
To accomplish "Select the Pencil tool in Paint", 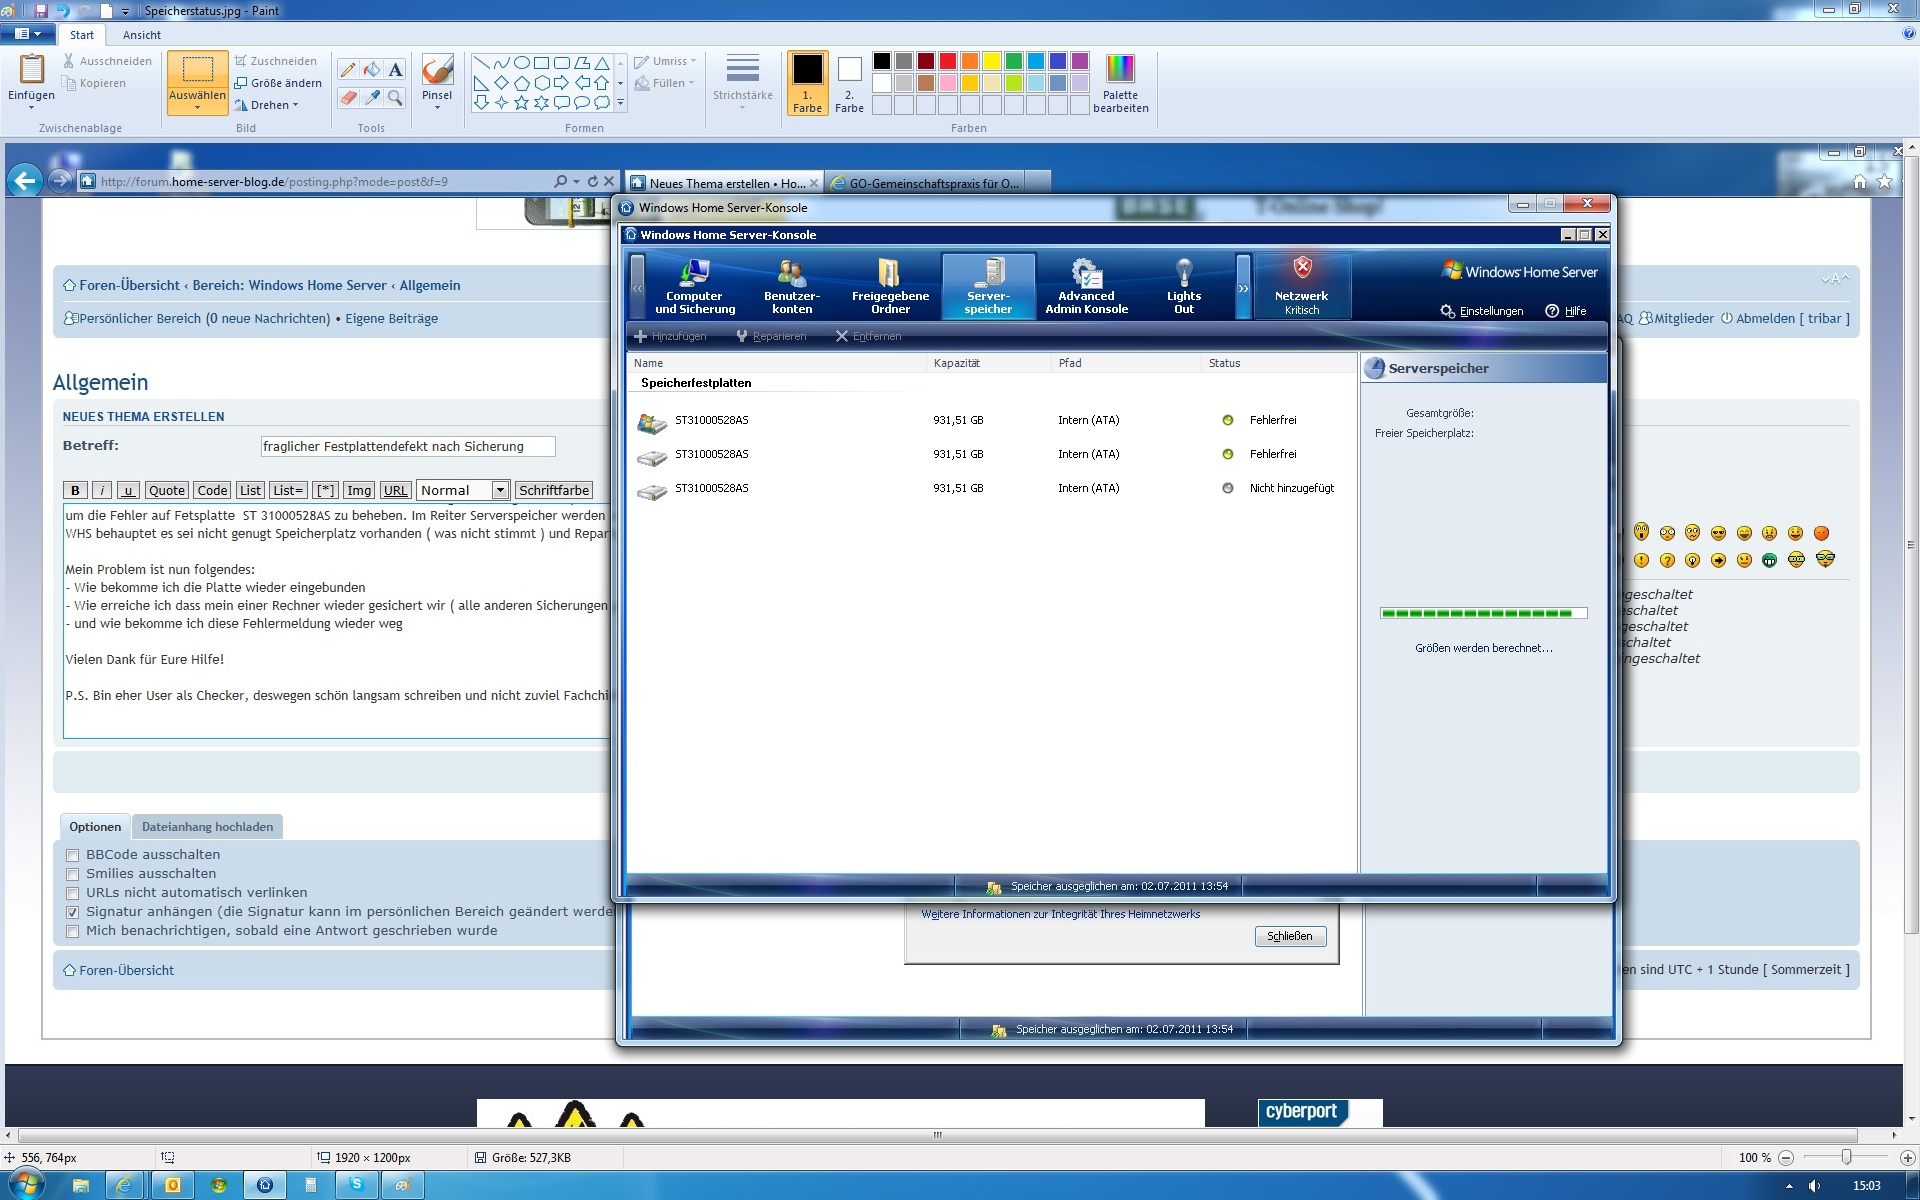I will pyautogui.click(x=347, y=69).
